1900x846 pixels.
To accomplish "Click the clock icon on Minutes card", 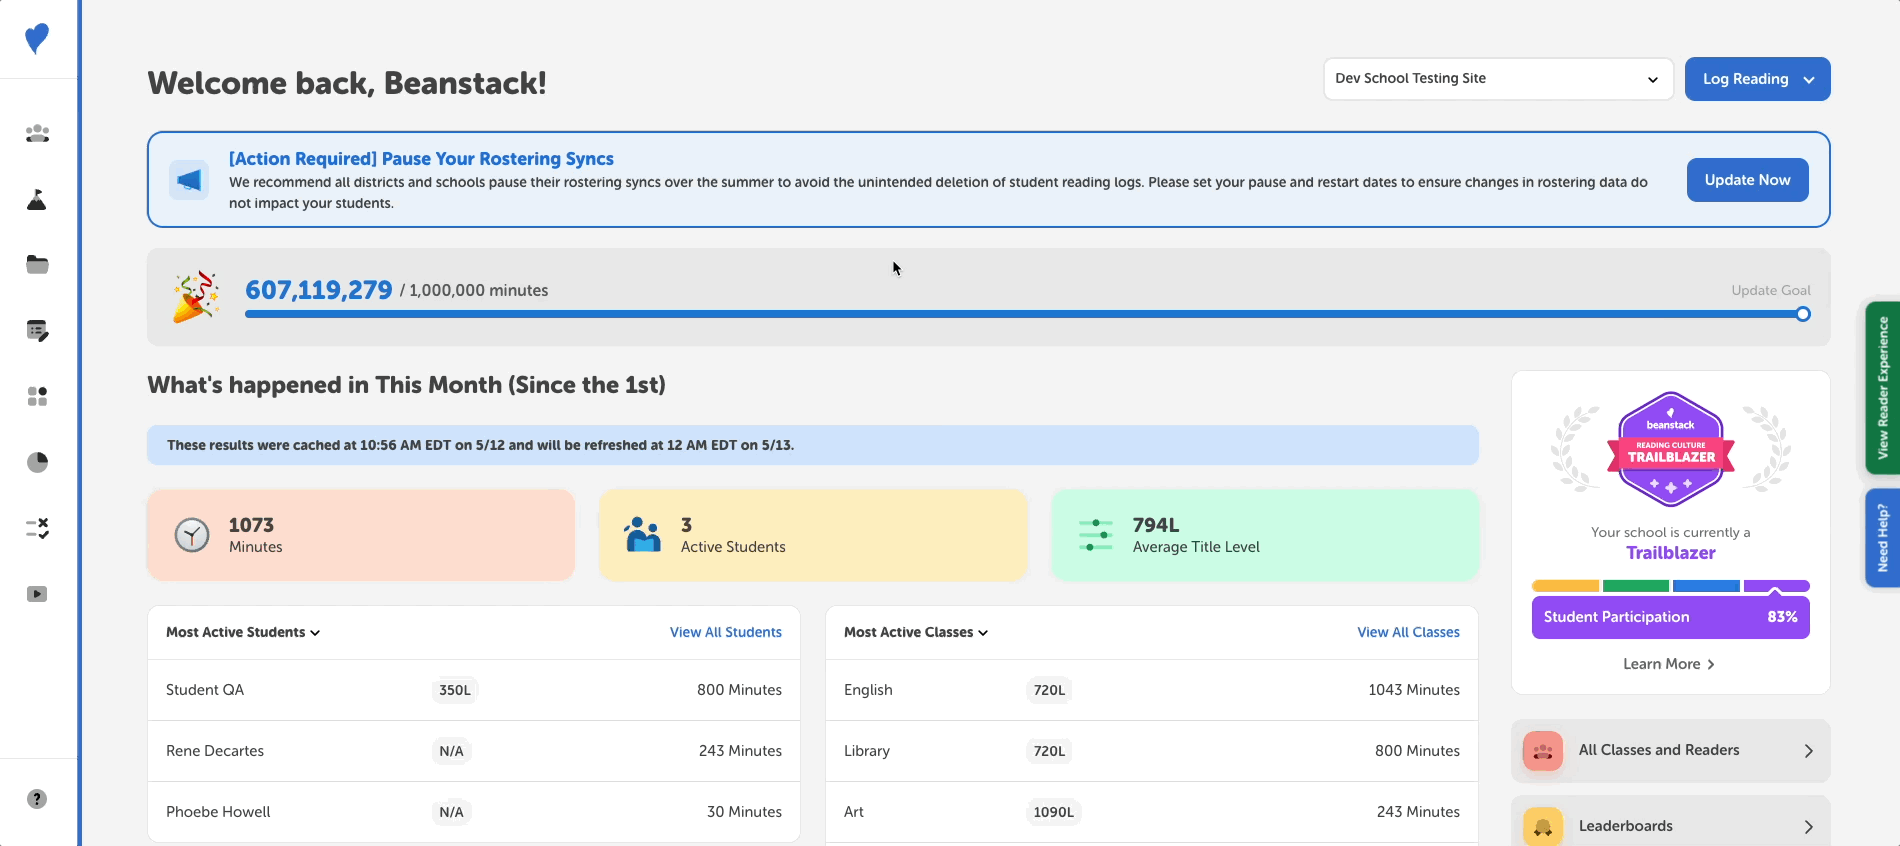I will pos(192,535).
